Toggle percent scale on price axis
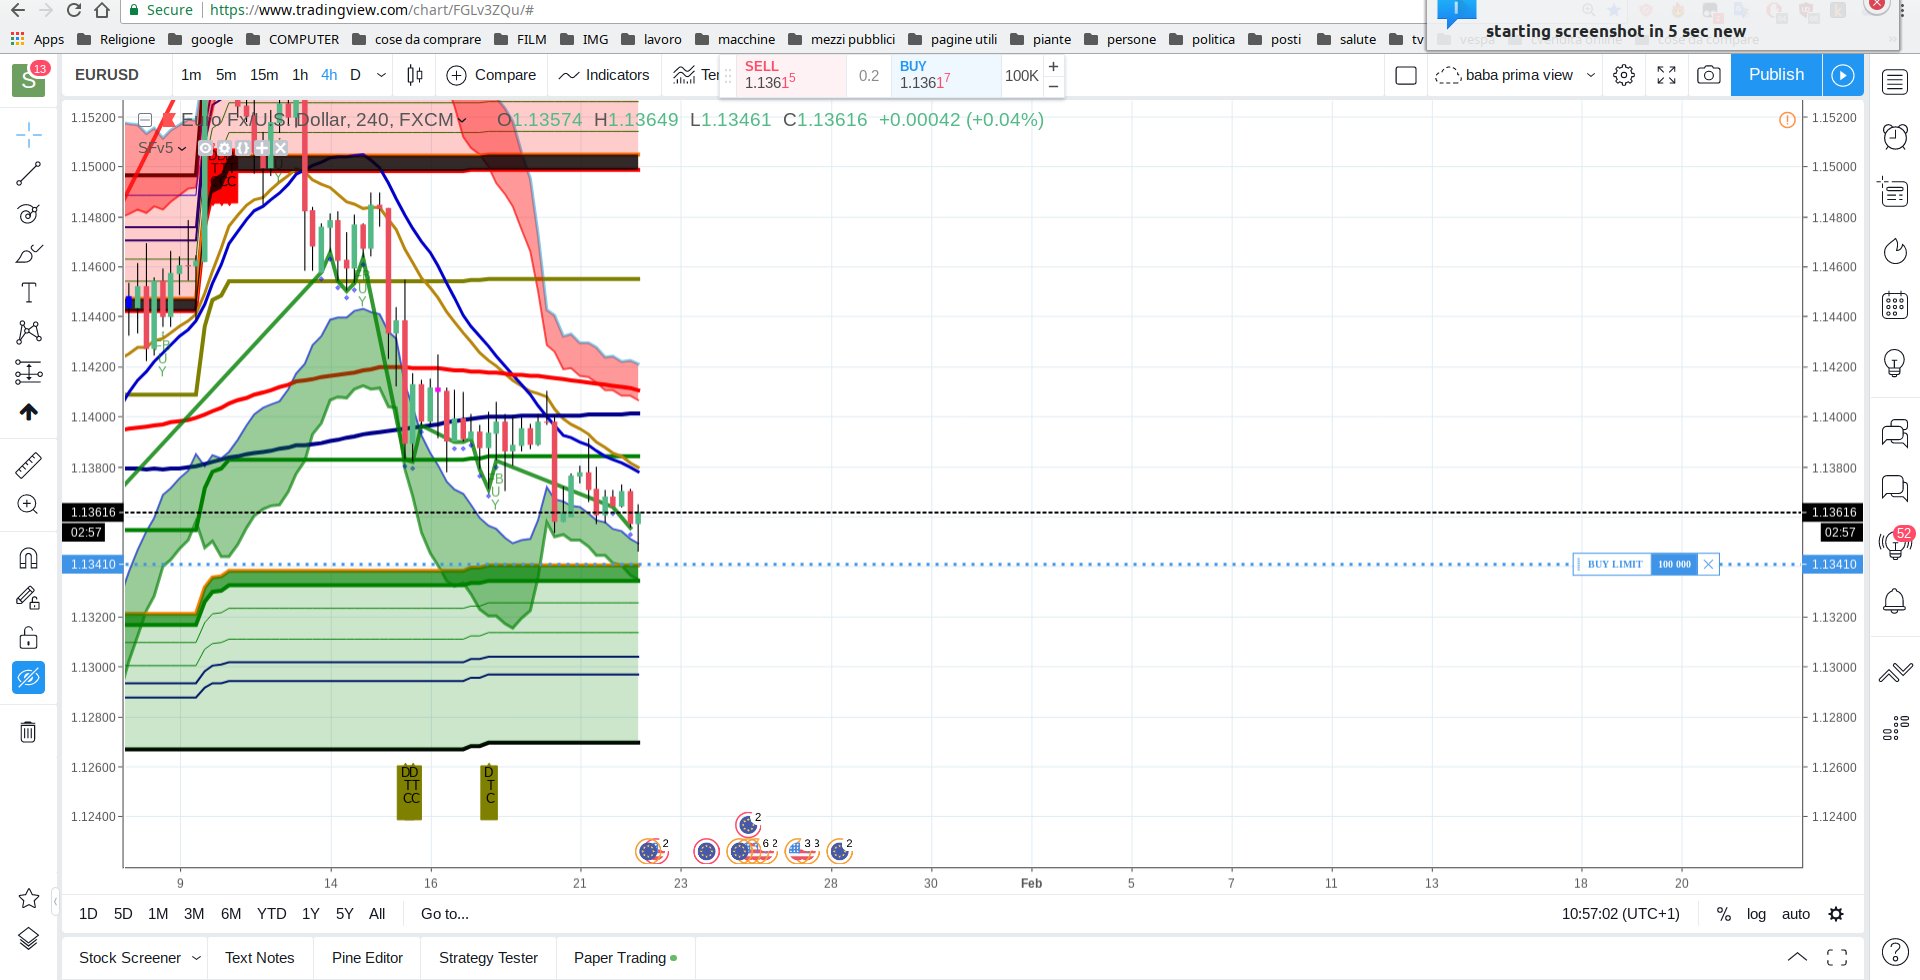This screenshot has height=980, width=1920. pyautogui.click(x=1723, y=914)
